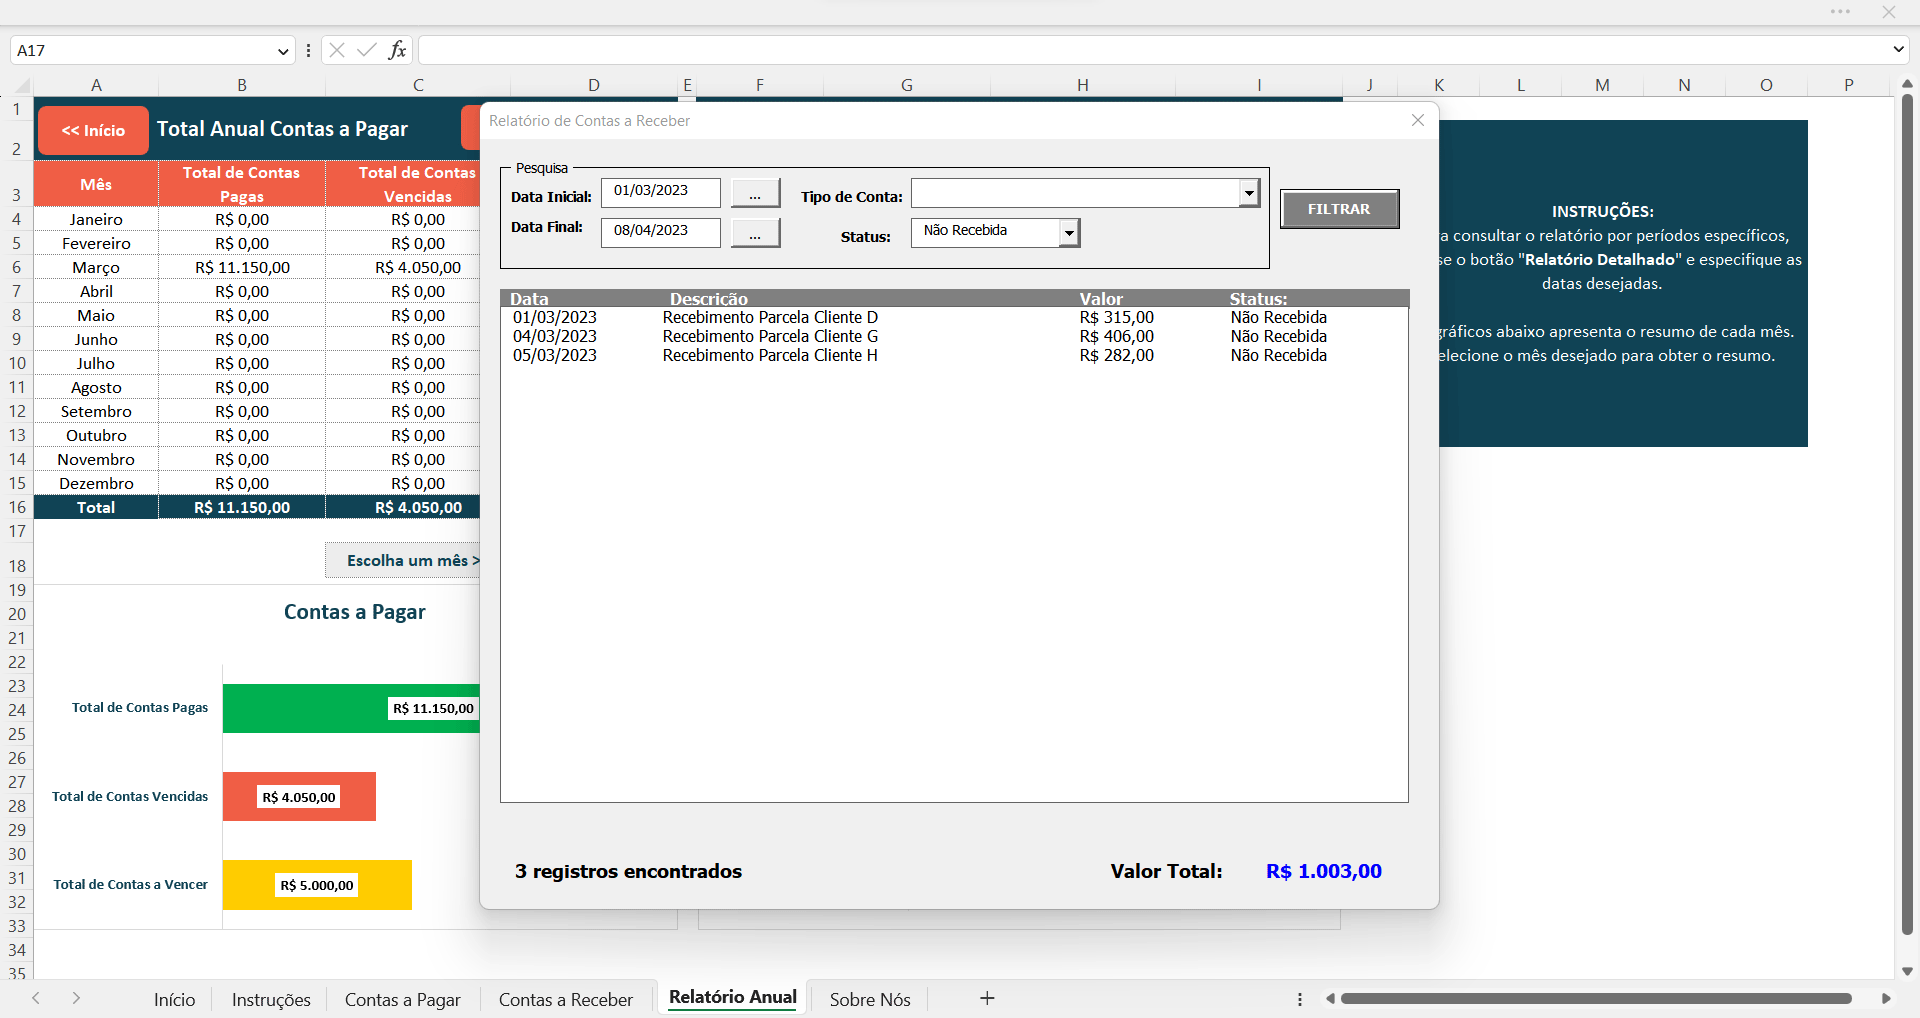Click the 3 registros encontrados label
The width and height of the screenshot is (1920, 1018).
tap(628, 871)
